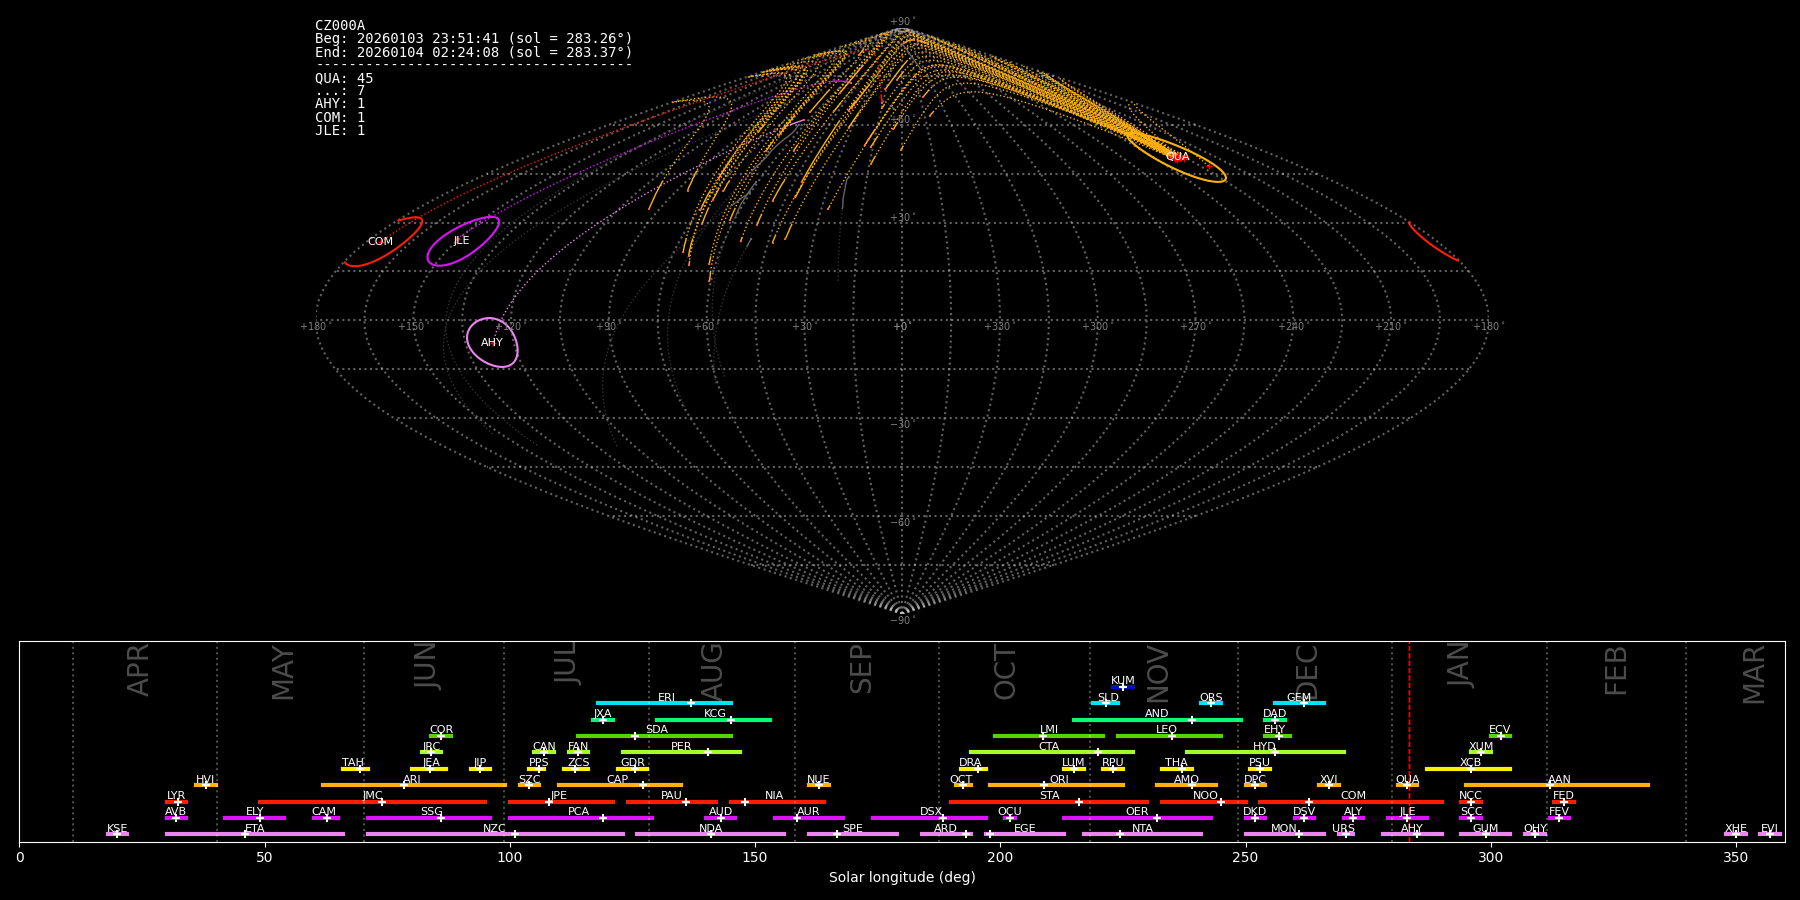Viewport: 1800px width, 900px height.
Task: Click the JAN month label in timeline
Action: pos(1459,665)
